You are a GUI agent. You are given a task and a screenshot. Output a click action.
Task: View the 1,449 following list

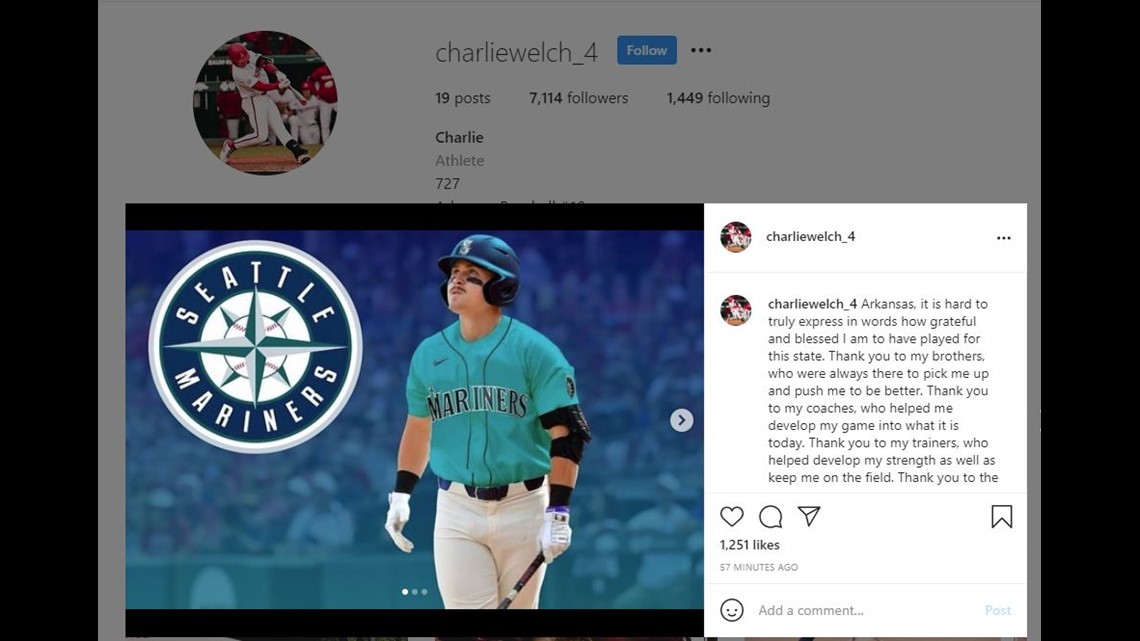pos(718,98)
